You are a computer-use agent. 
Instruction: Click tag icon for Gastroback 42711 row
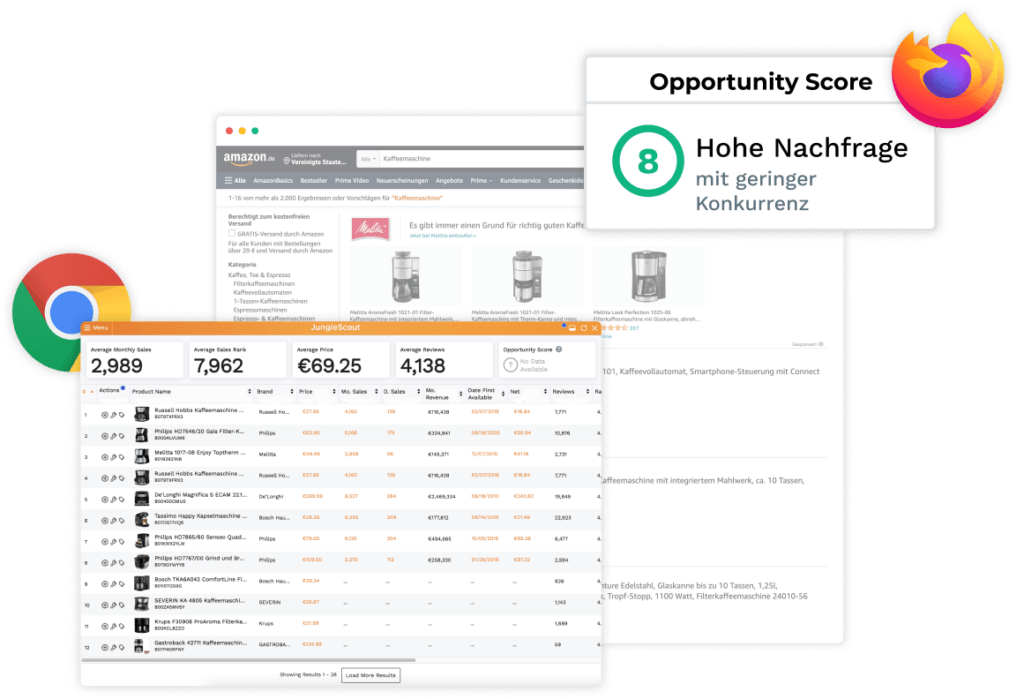(x=121, y=647)
